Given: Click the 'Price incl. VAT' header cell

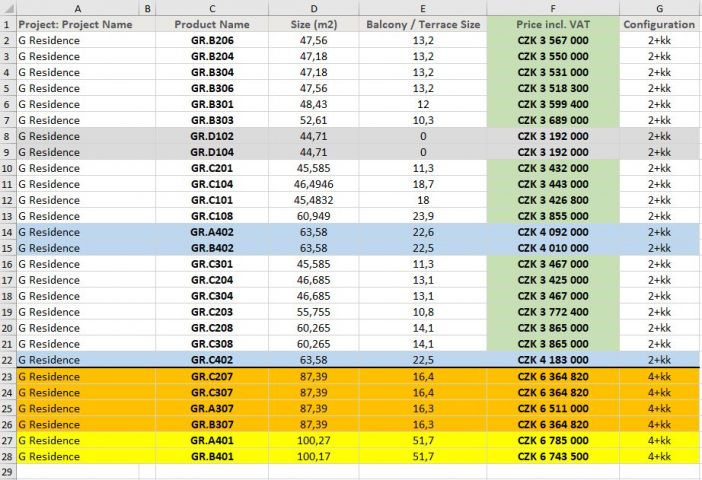Looking at the screenshot, I should pos(552,24).
